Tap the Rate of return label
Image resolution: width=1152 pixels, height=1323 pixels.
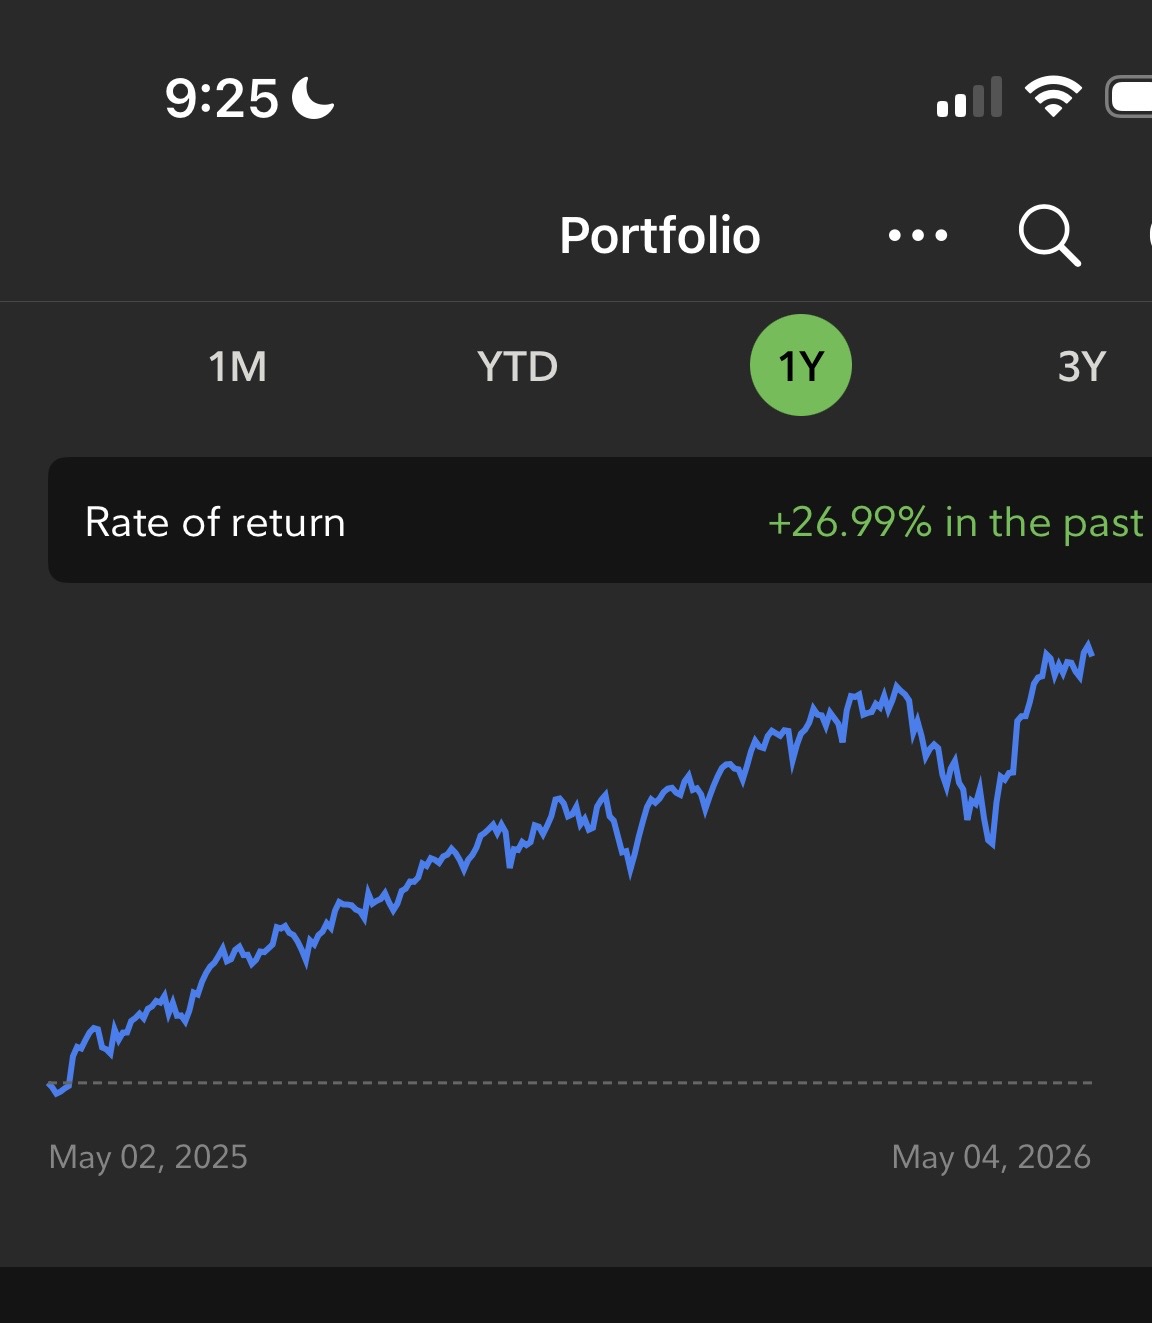[215, 522]
